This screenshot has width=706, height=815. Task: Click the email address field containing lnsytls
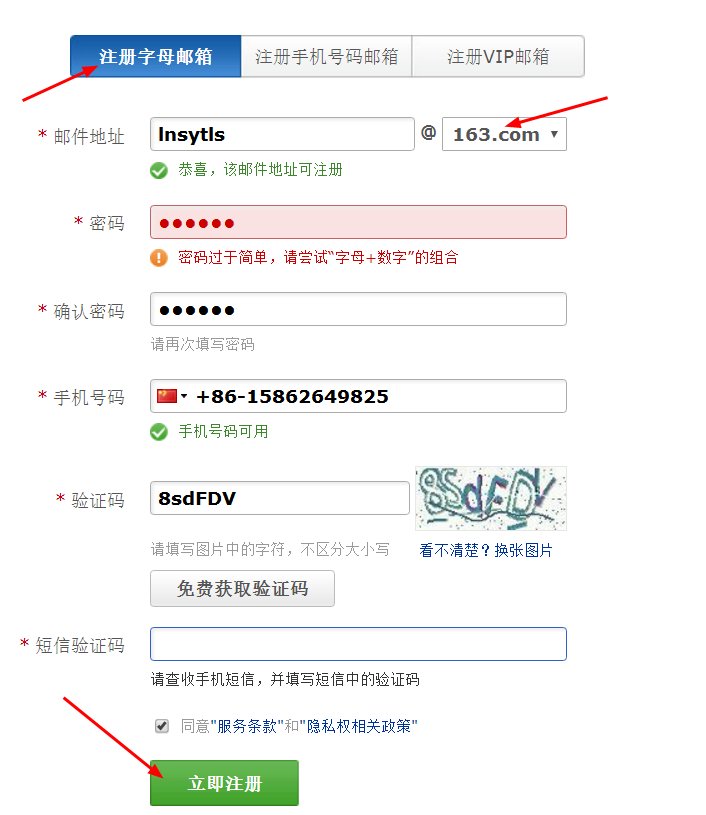282,134
